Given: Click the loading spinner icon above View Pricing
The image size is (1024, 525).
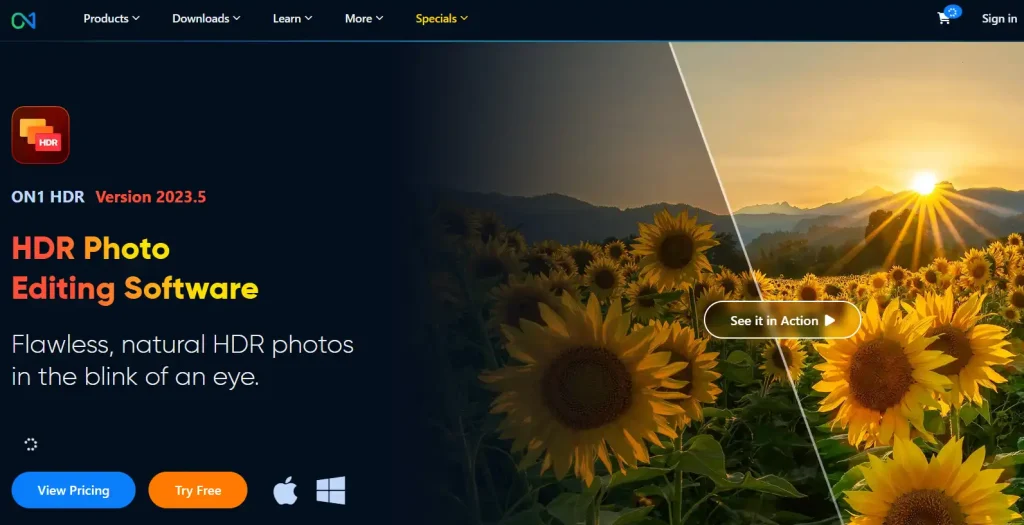Looking at the screenshot, I should point(31,445).
